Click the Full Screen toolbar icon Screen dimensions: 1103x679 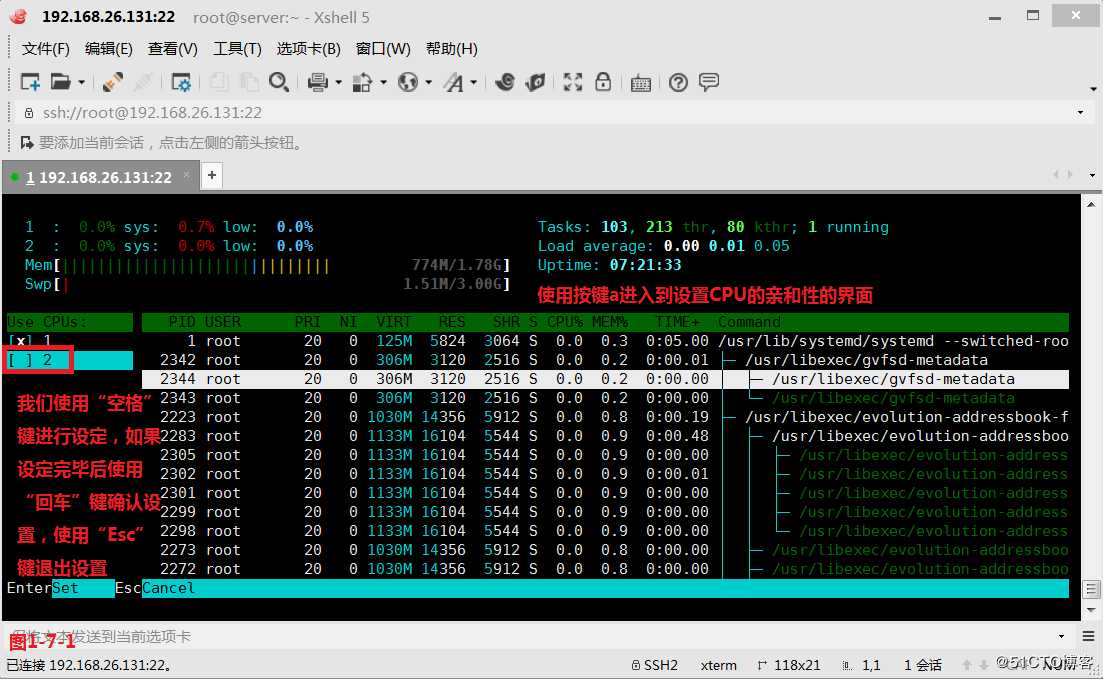tap(573, 82)
